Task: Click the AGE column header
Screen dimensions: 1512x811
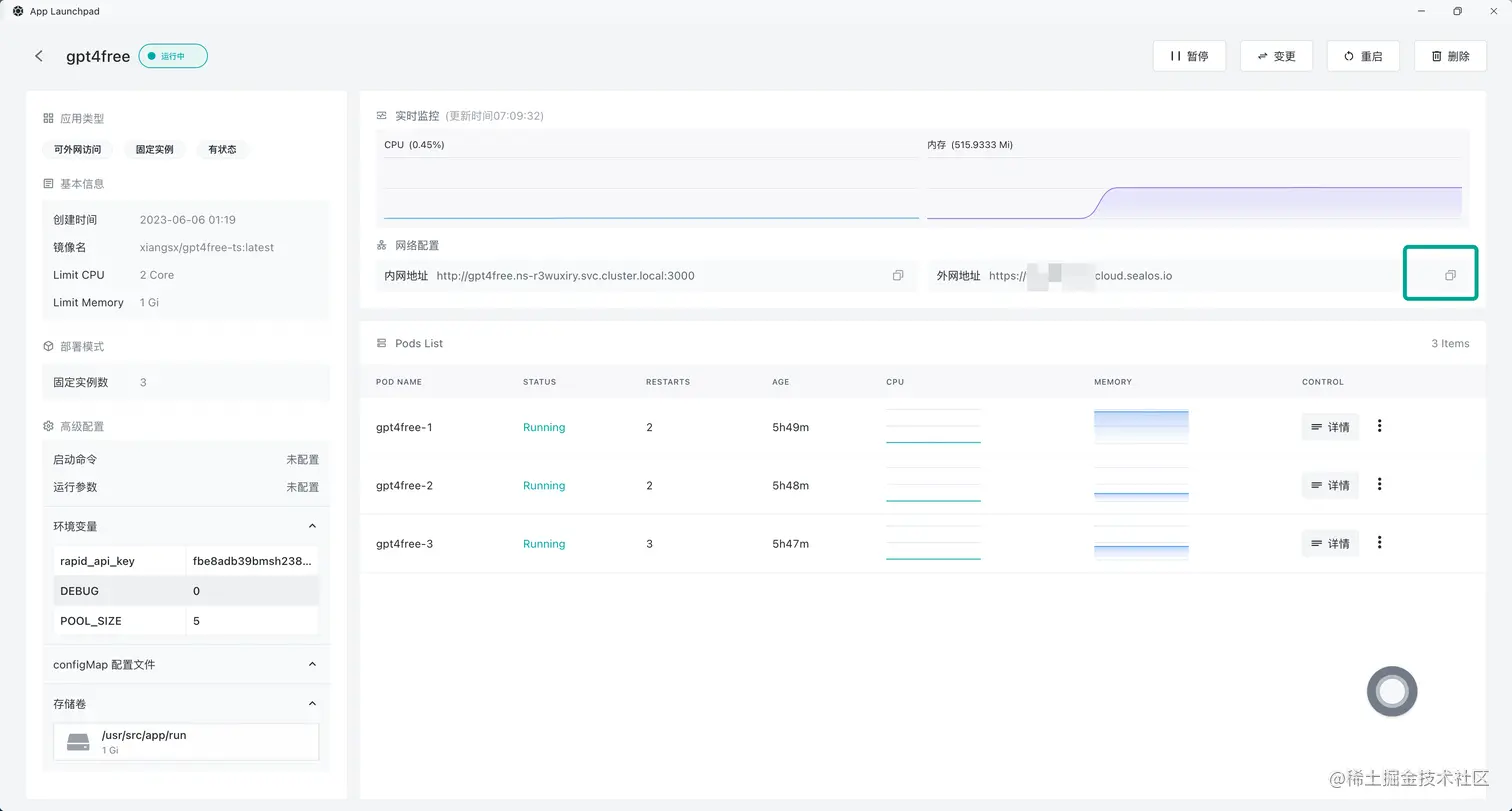Action: [x=781, y=382]
